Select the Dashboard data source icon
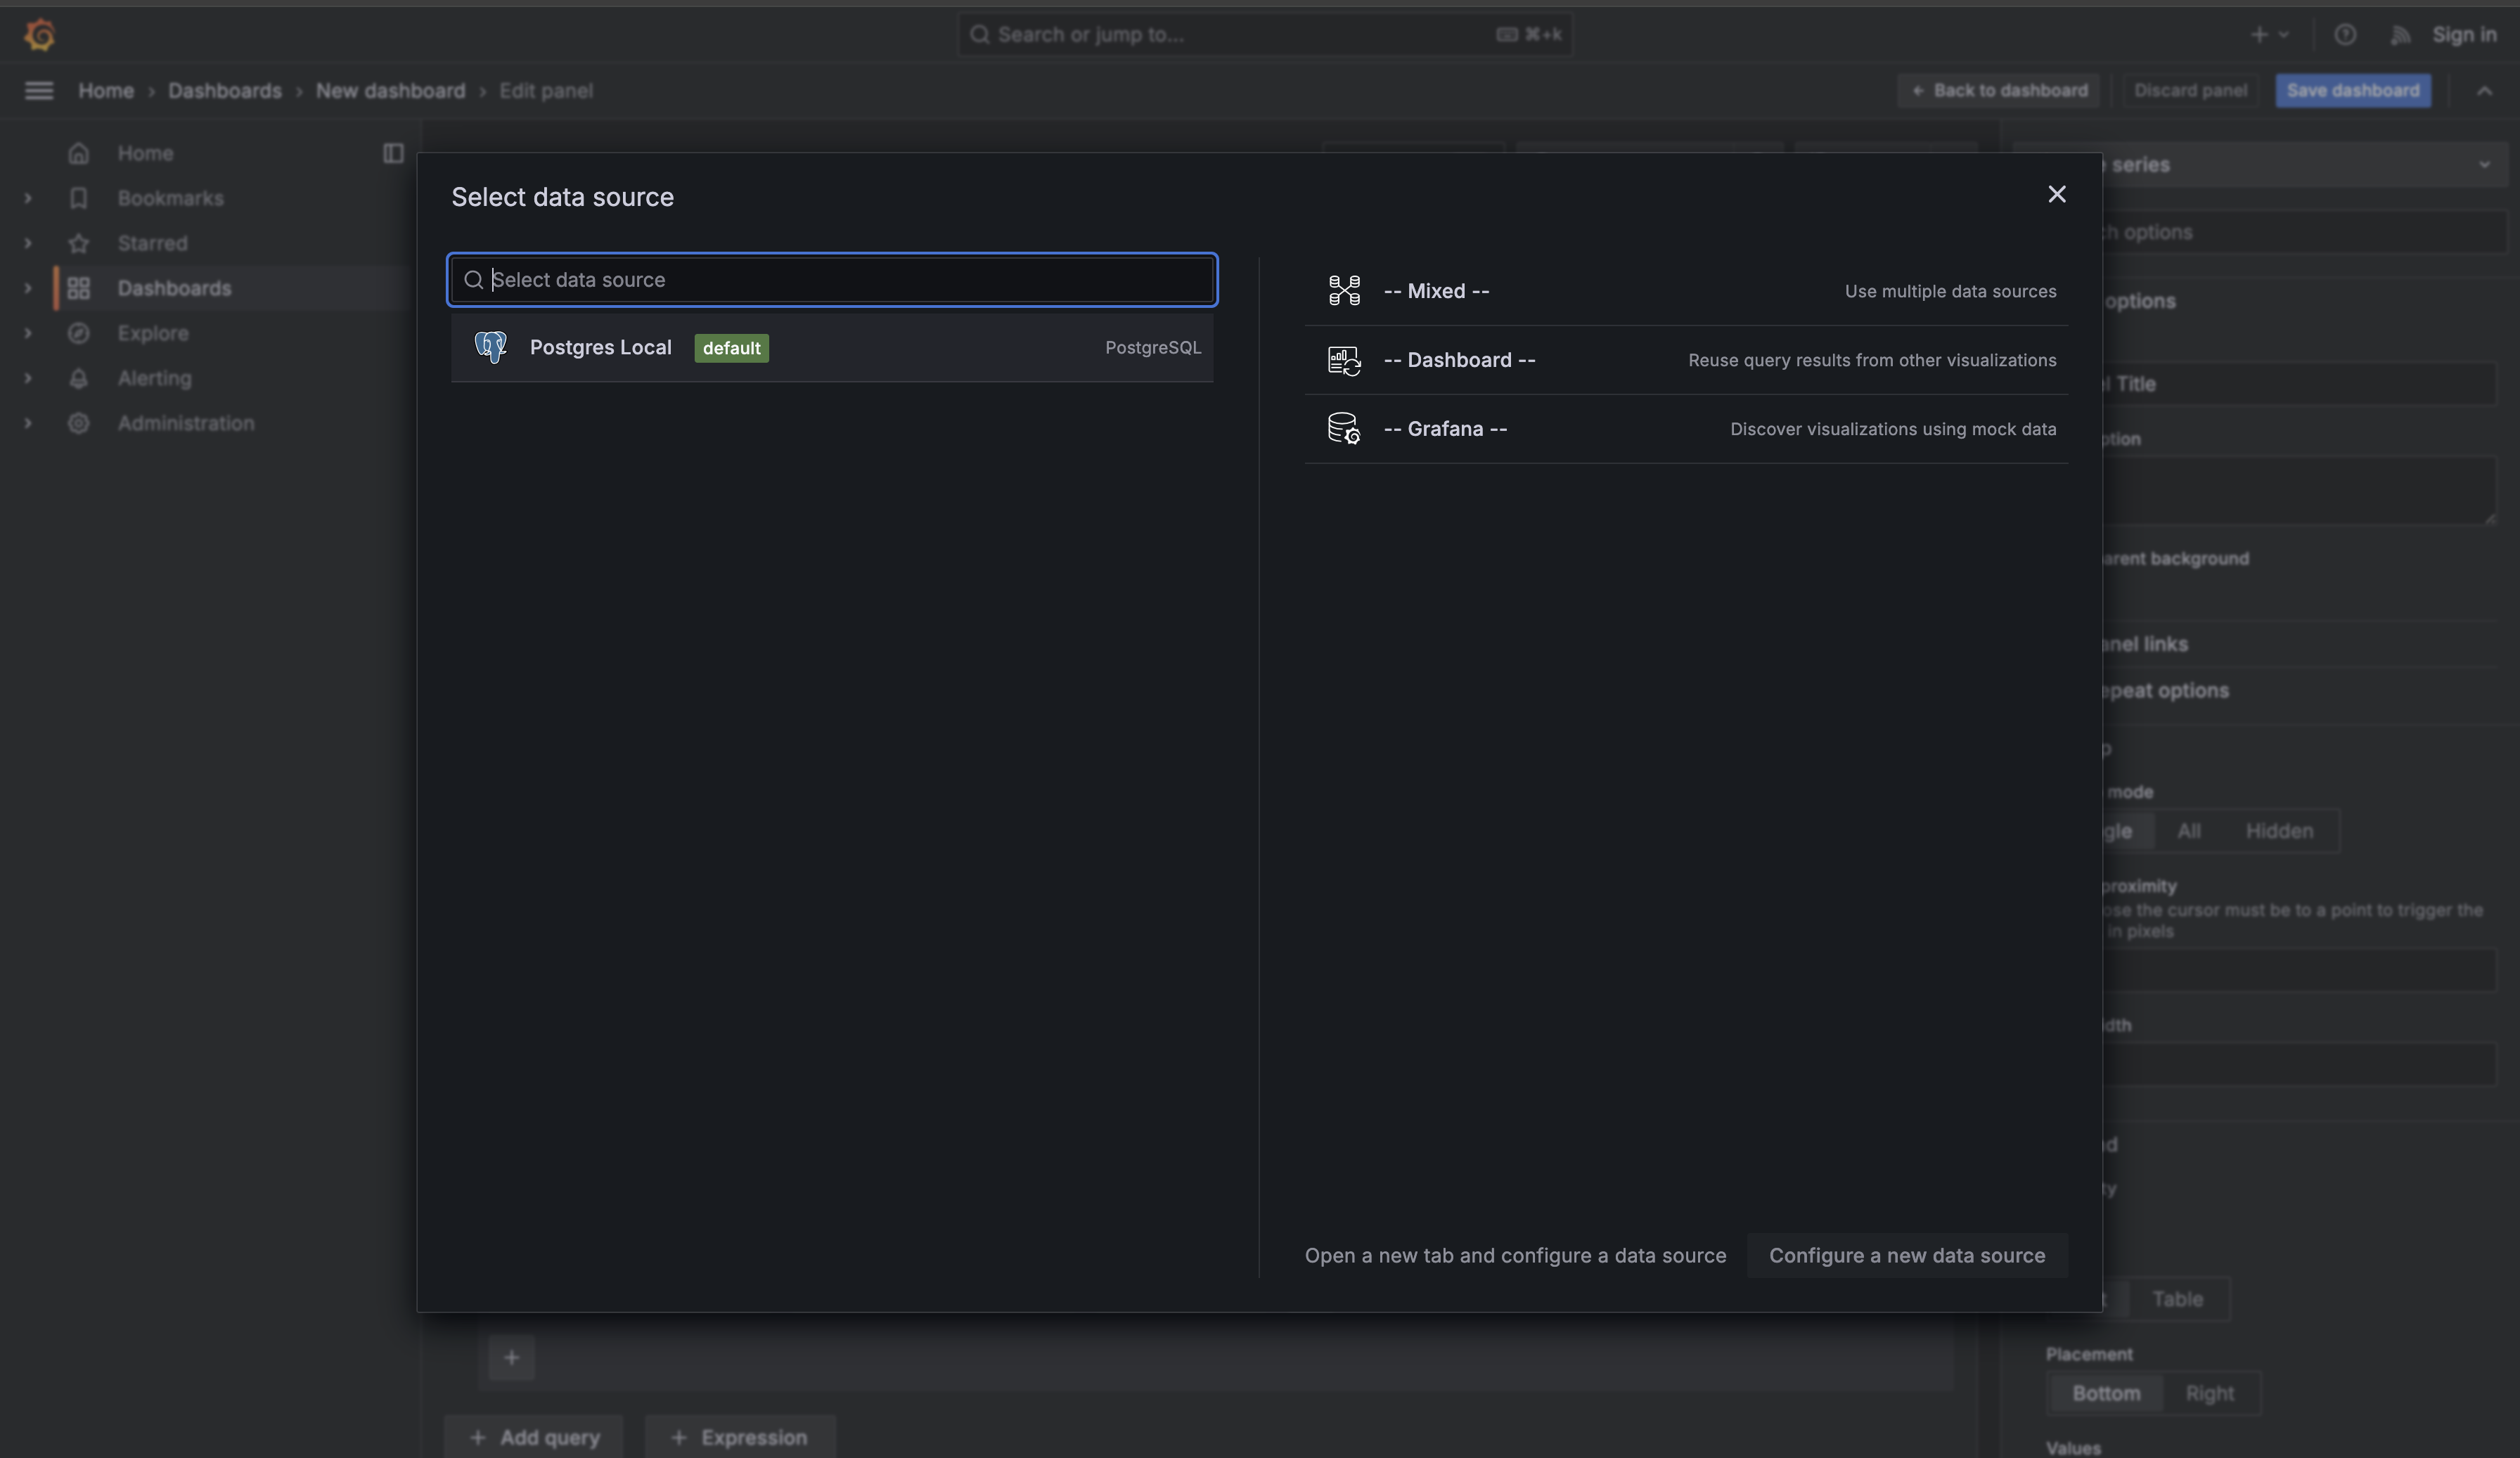Screen dimensions: 2520x1458 pos(1344,360)
